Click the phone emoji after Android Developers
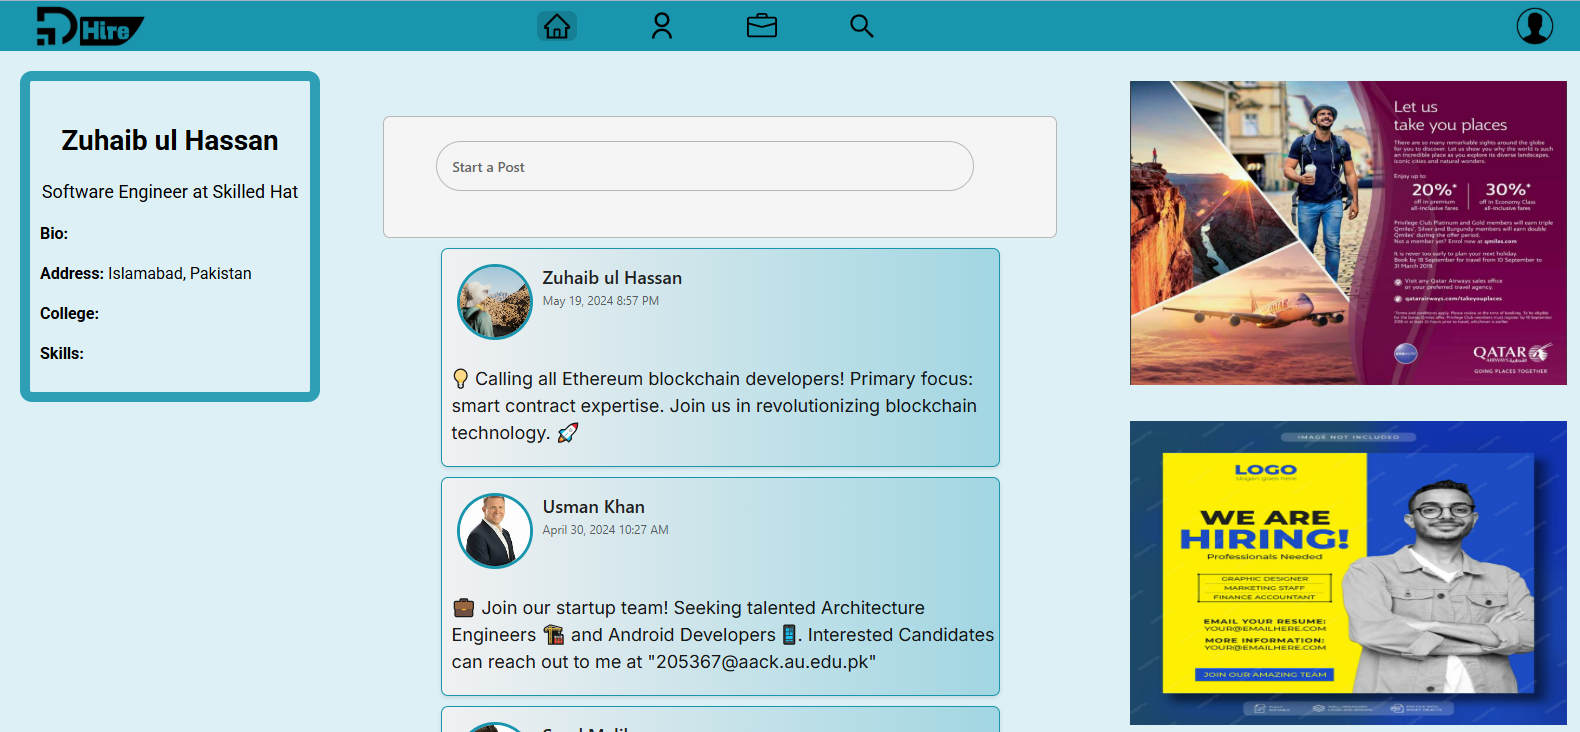 click(789, 635)
